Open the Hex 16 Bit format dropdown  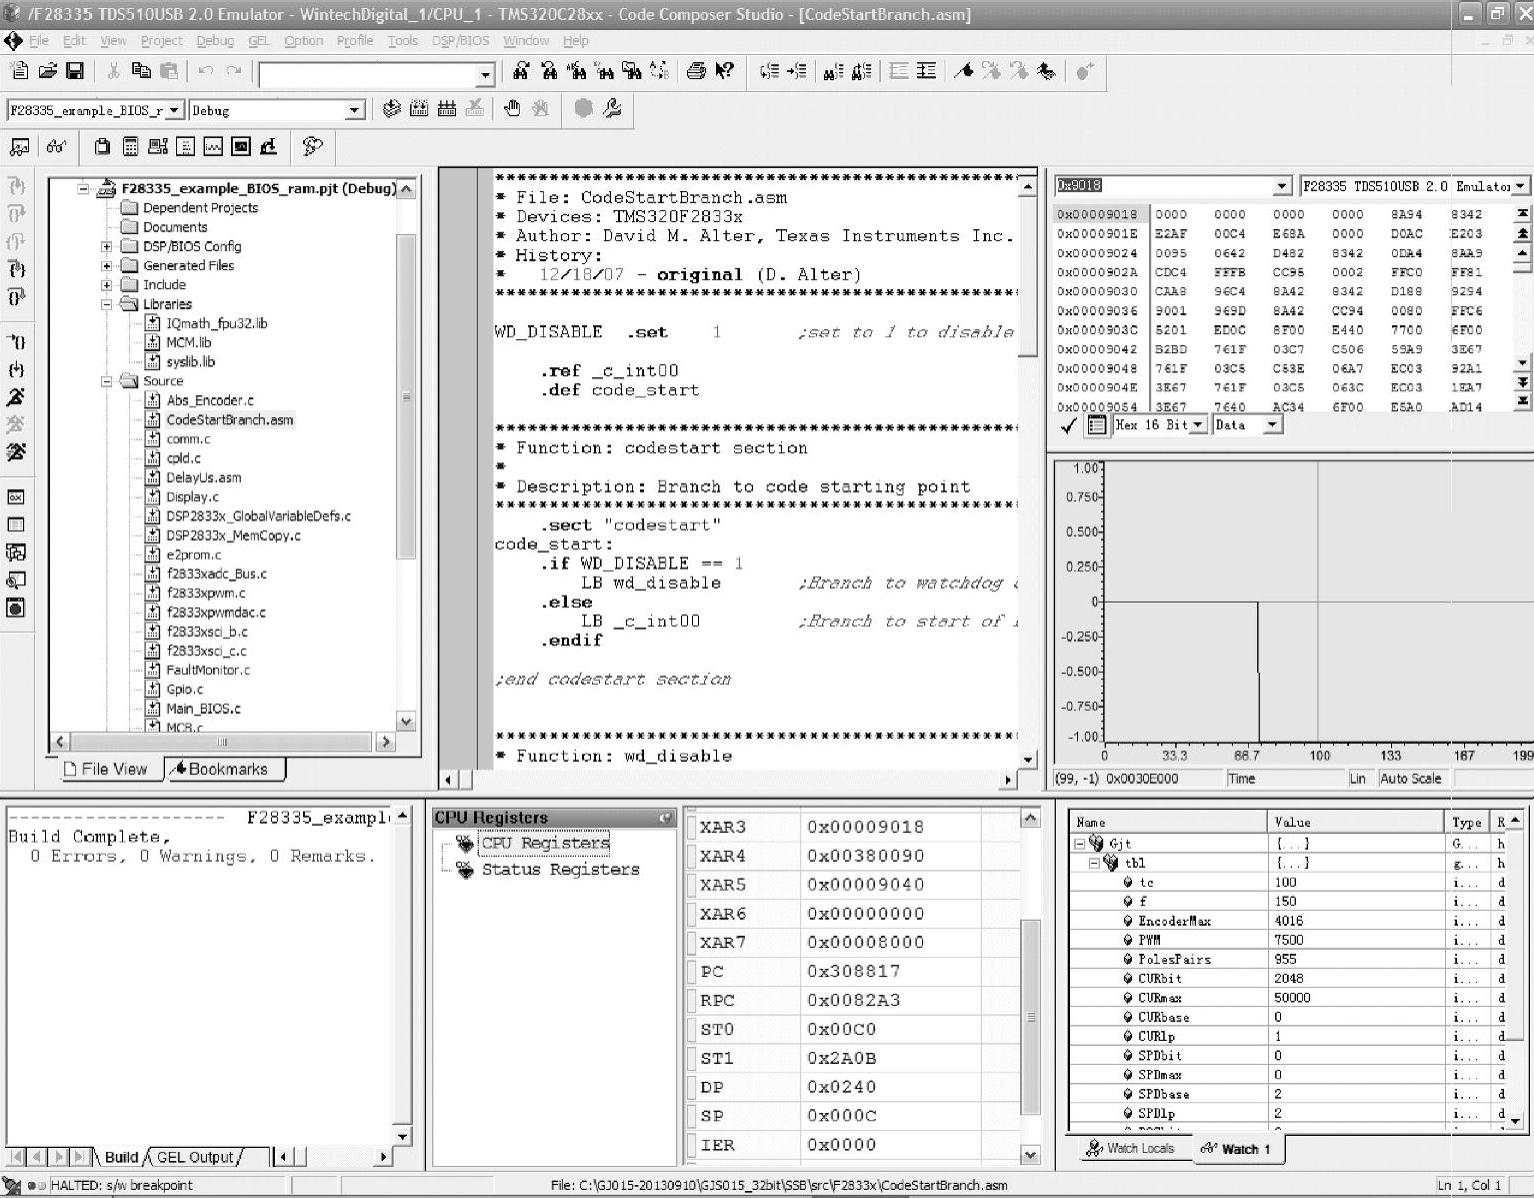point(1198,426)
